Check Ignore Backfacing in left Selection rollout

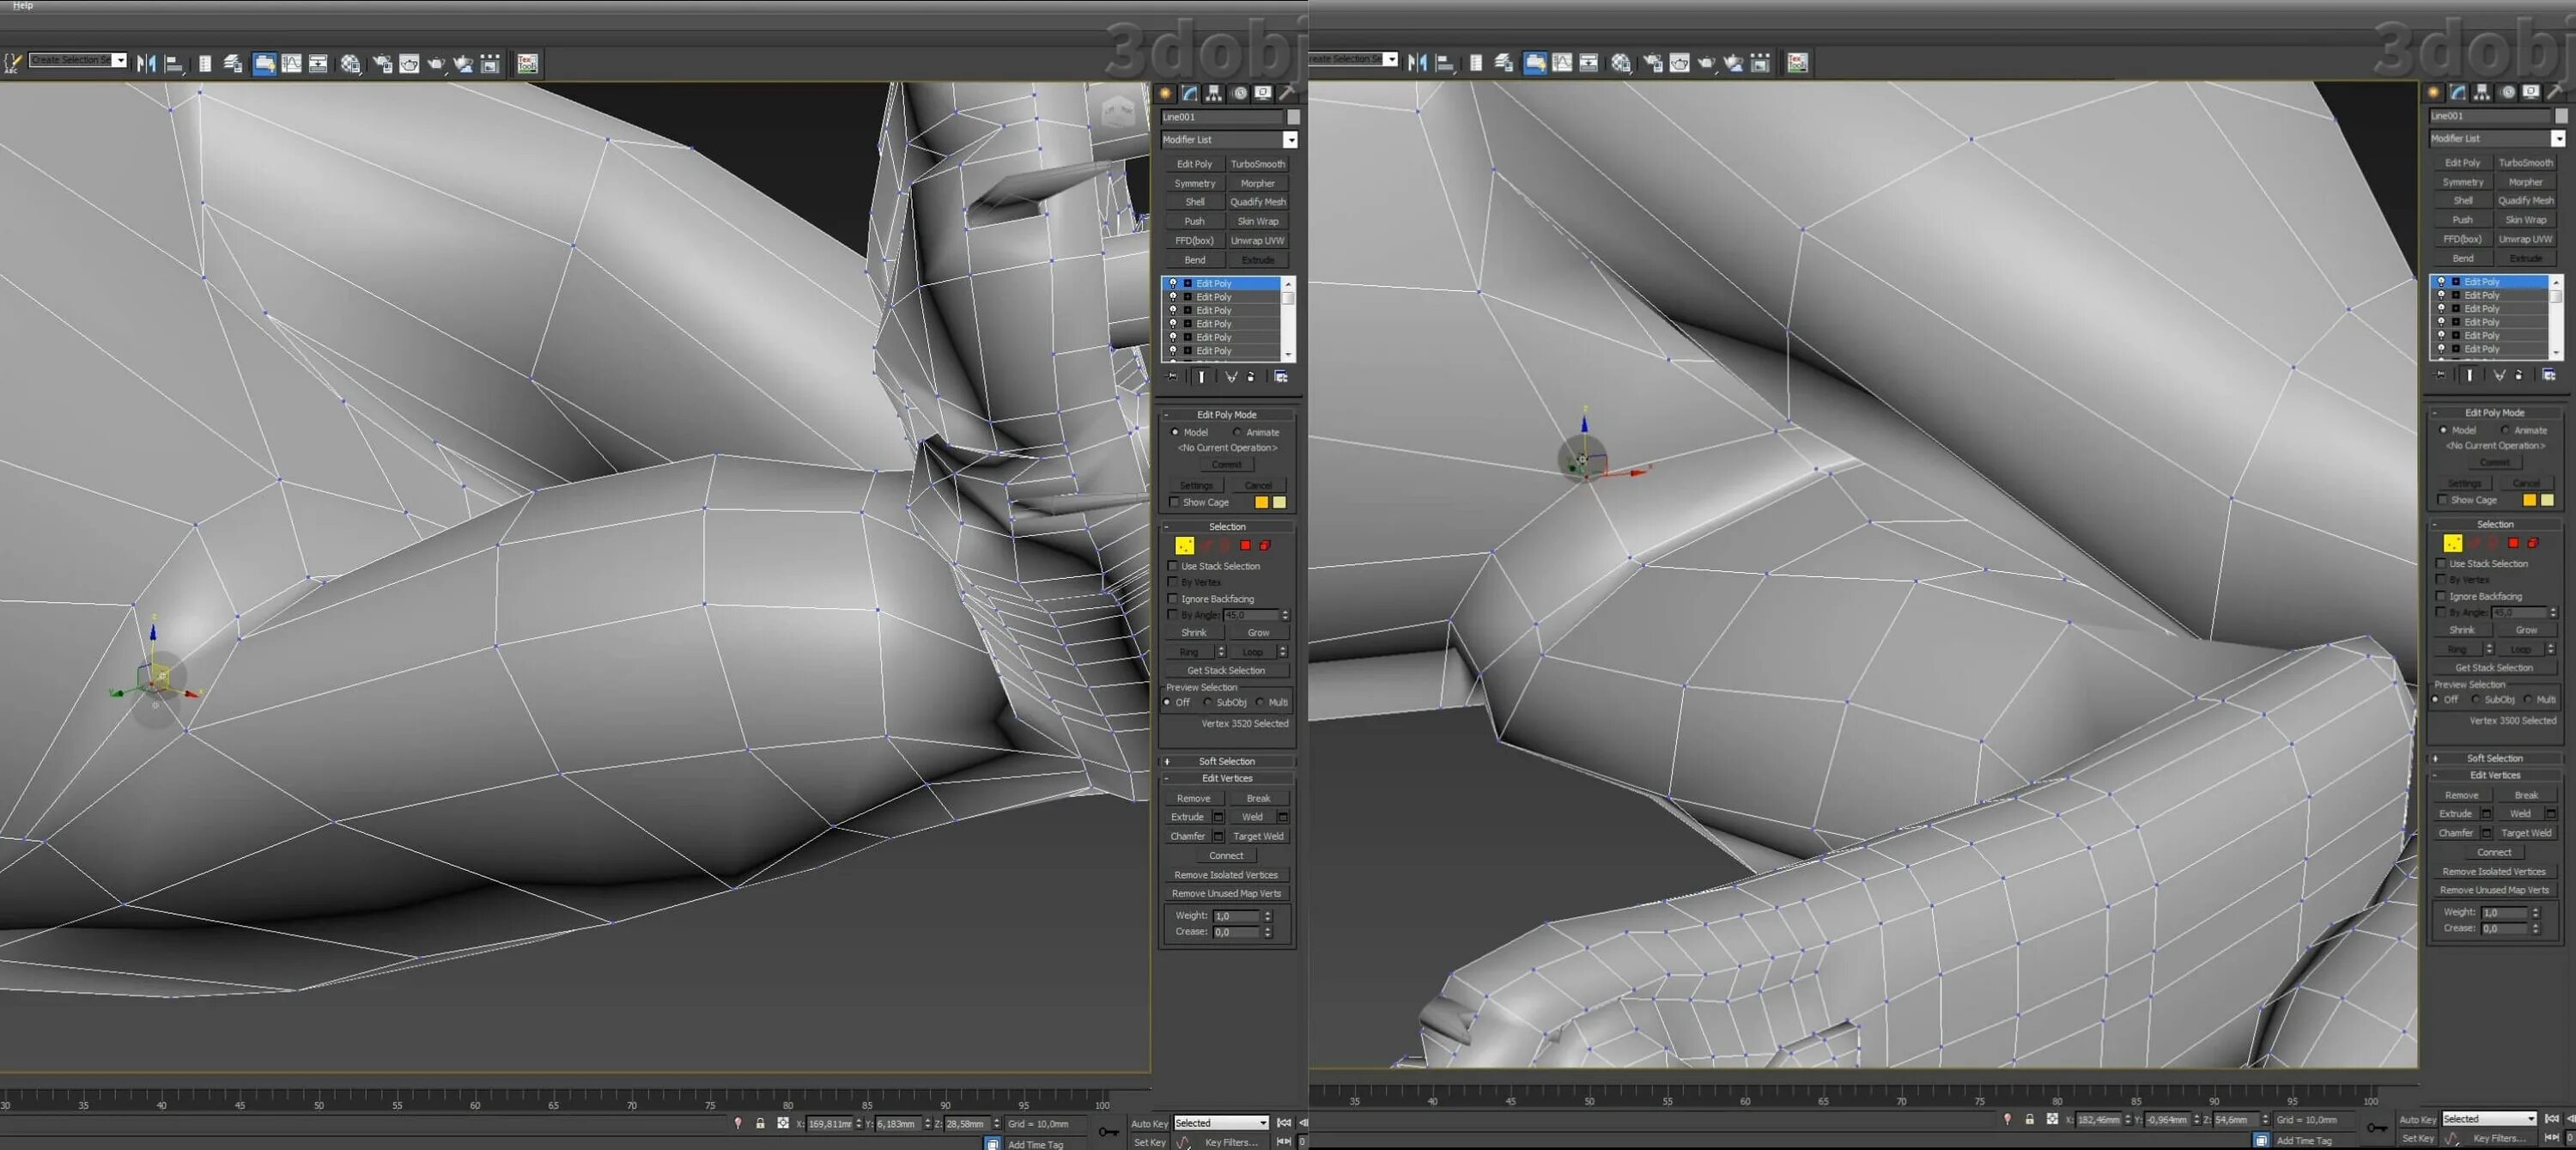tap(1173, 598)
